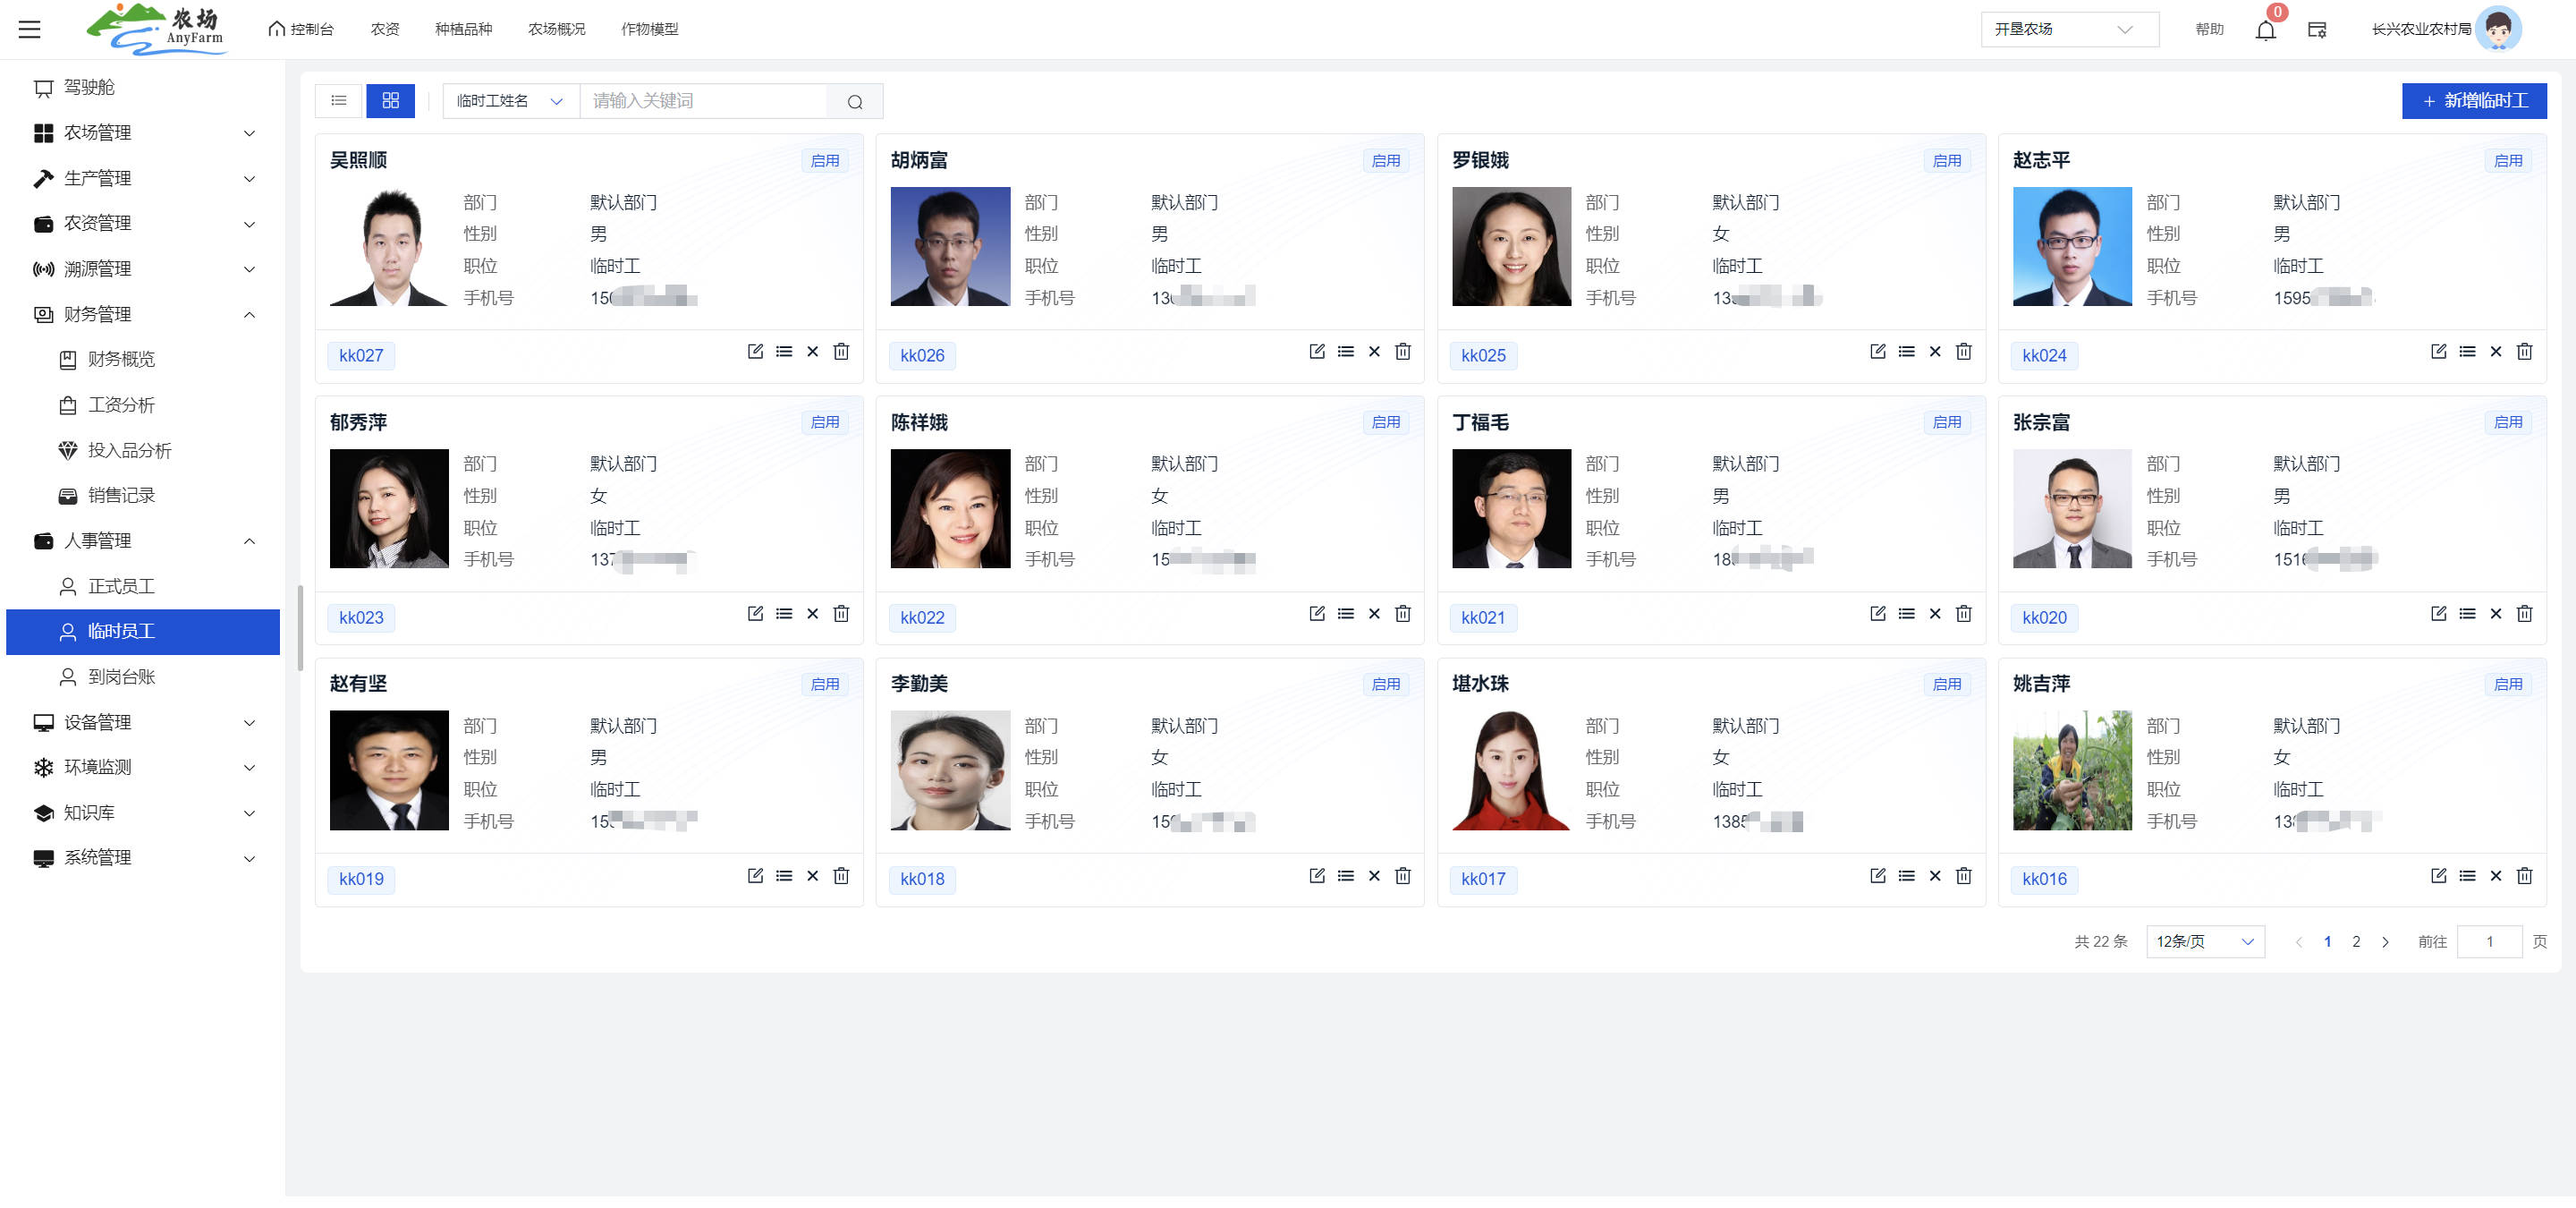Image resolution: width=2576 pixels, height=1208 pixels.
Task: Edit 李勤美's card with pencil icon
Action: click(x=1316, y=876)
